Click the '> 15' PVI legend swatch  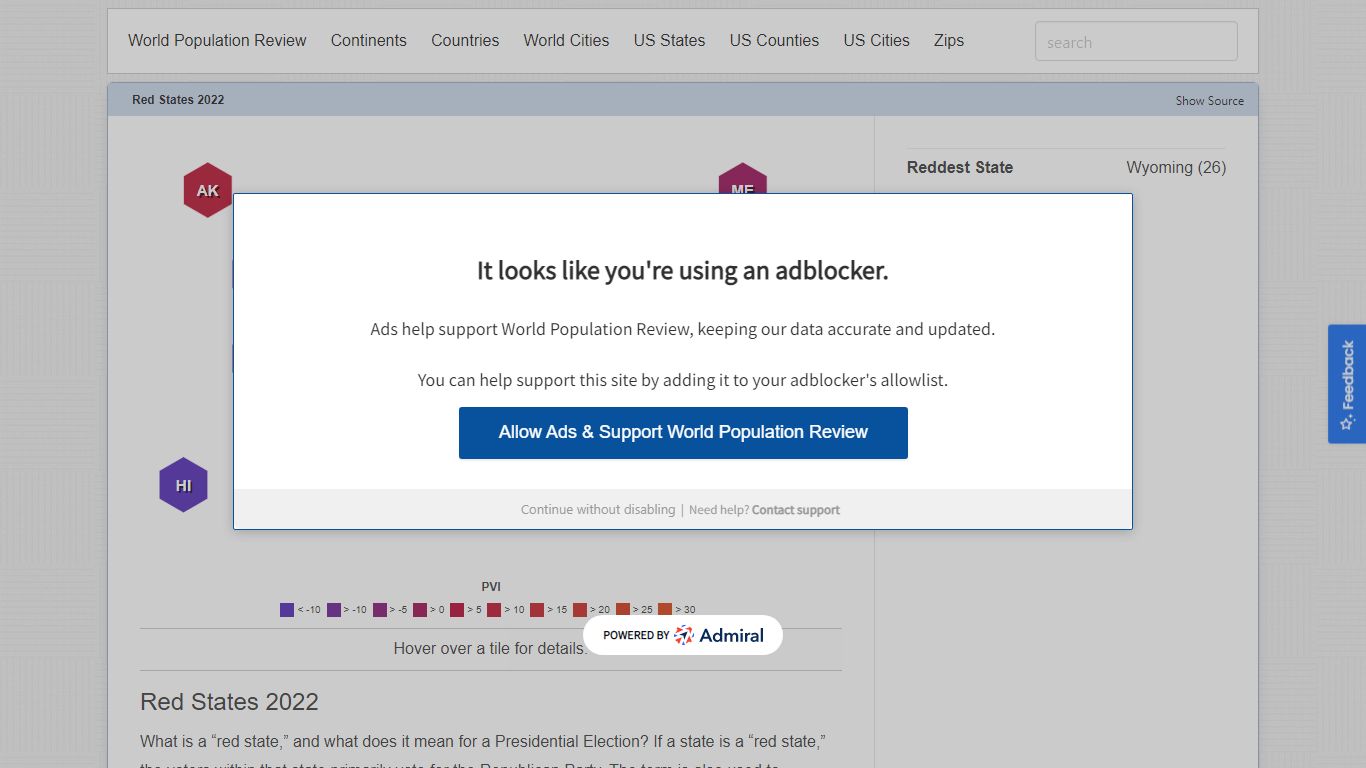(537, 609)
